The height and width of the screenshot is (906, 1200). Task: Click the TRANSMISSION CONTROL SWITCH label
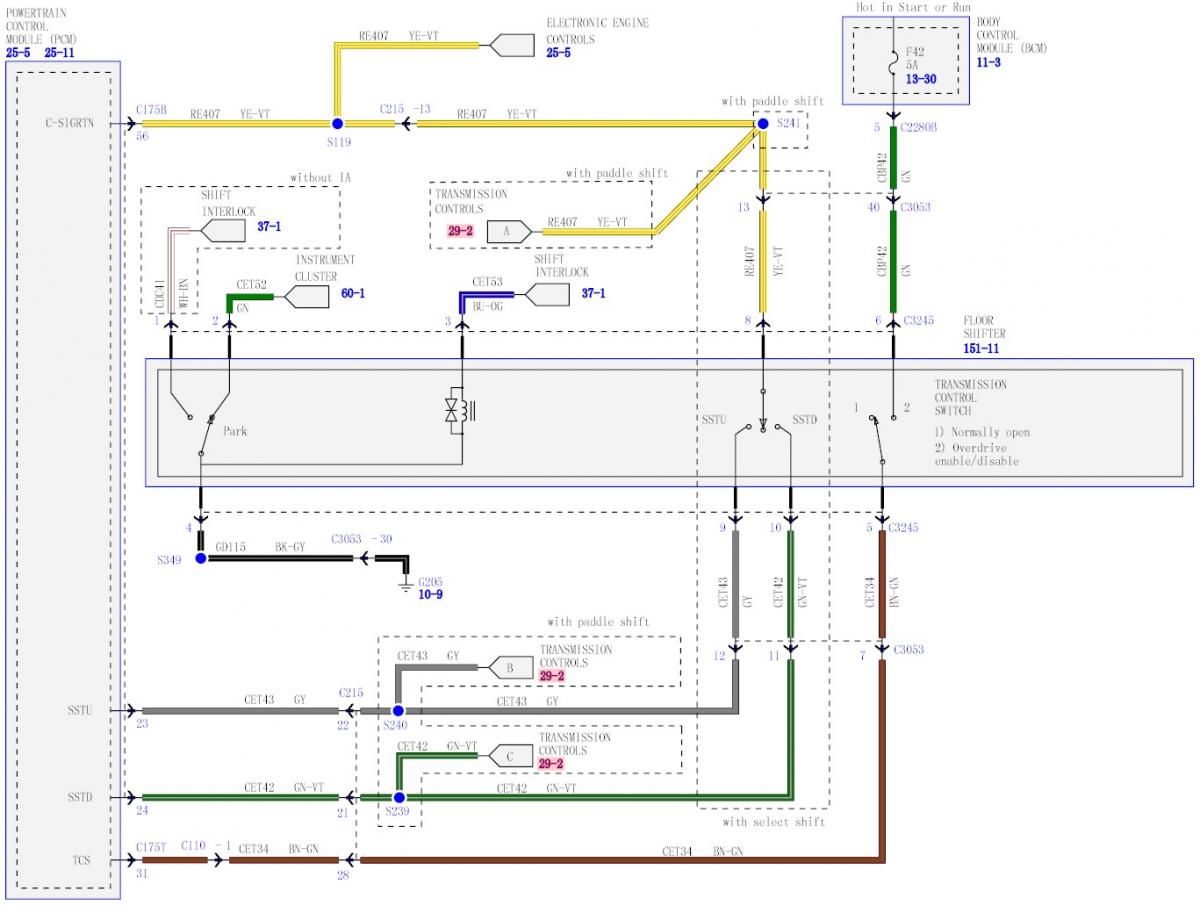(x=971, y=397)
